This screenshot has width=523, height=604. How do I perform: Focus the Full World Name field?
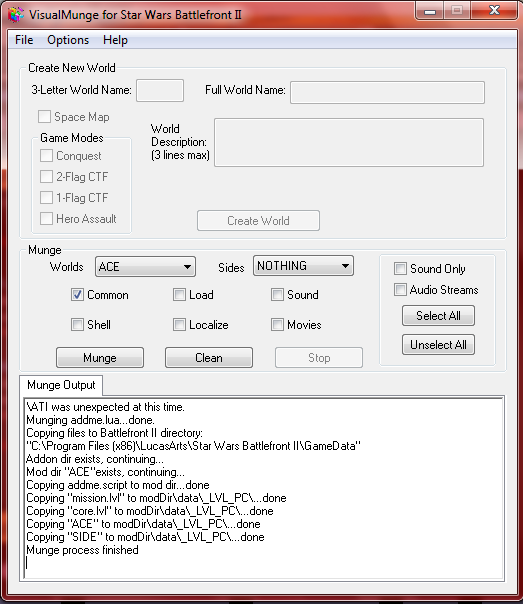coord(387,92)
